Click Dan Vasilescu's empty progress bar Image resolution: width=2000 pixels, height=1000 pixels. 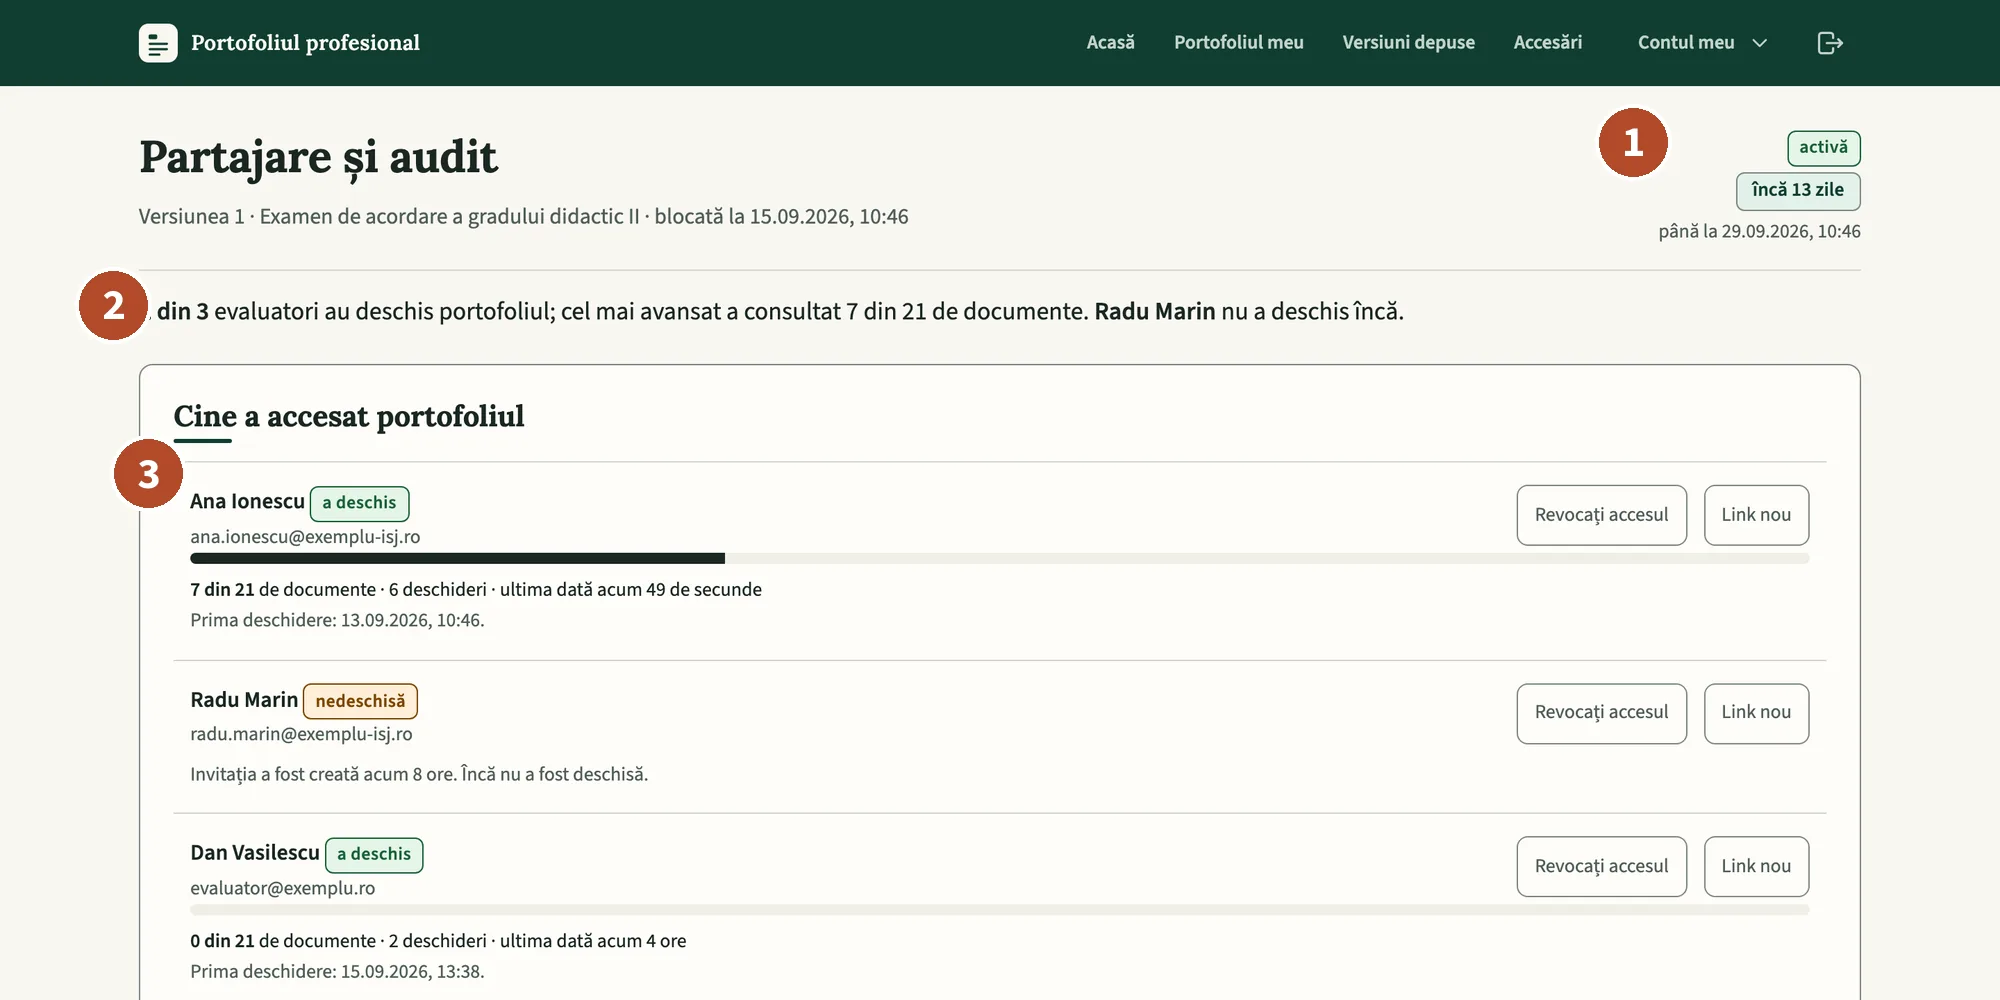(1000, 910)
